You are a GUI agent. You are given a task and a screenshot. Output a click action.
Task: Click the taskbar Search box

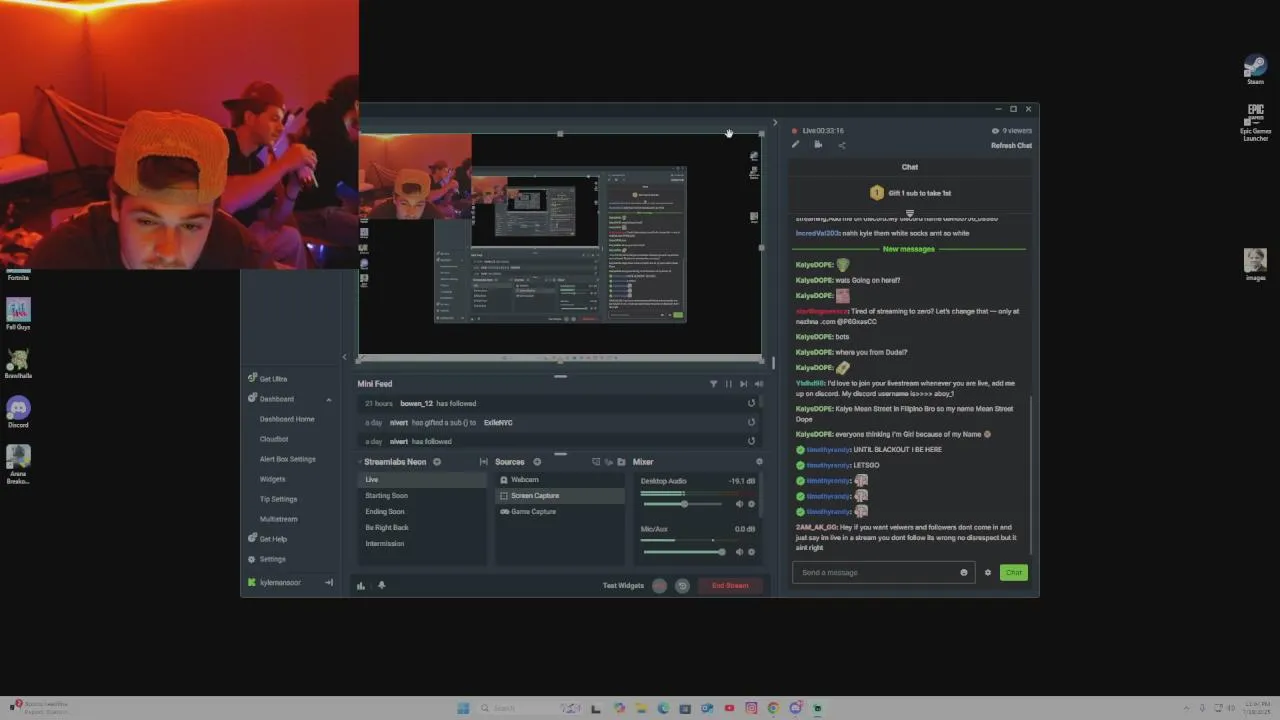pyautogui.click(x=527, y=708)
